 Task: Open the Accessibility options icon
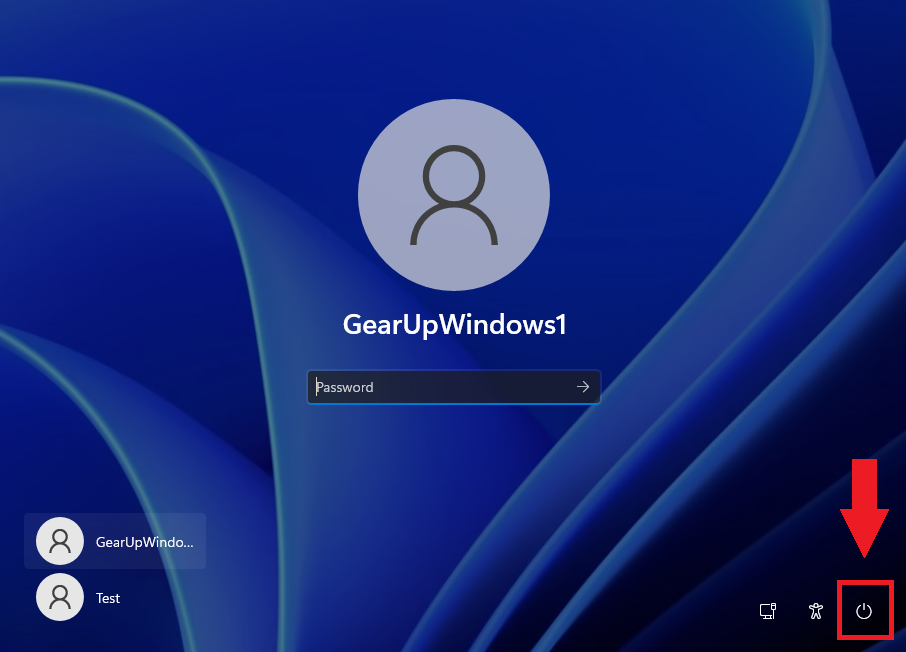pos(816,611)
